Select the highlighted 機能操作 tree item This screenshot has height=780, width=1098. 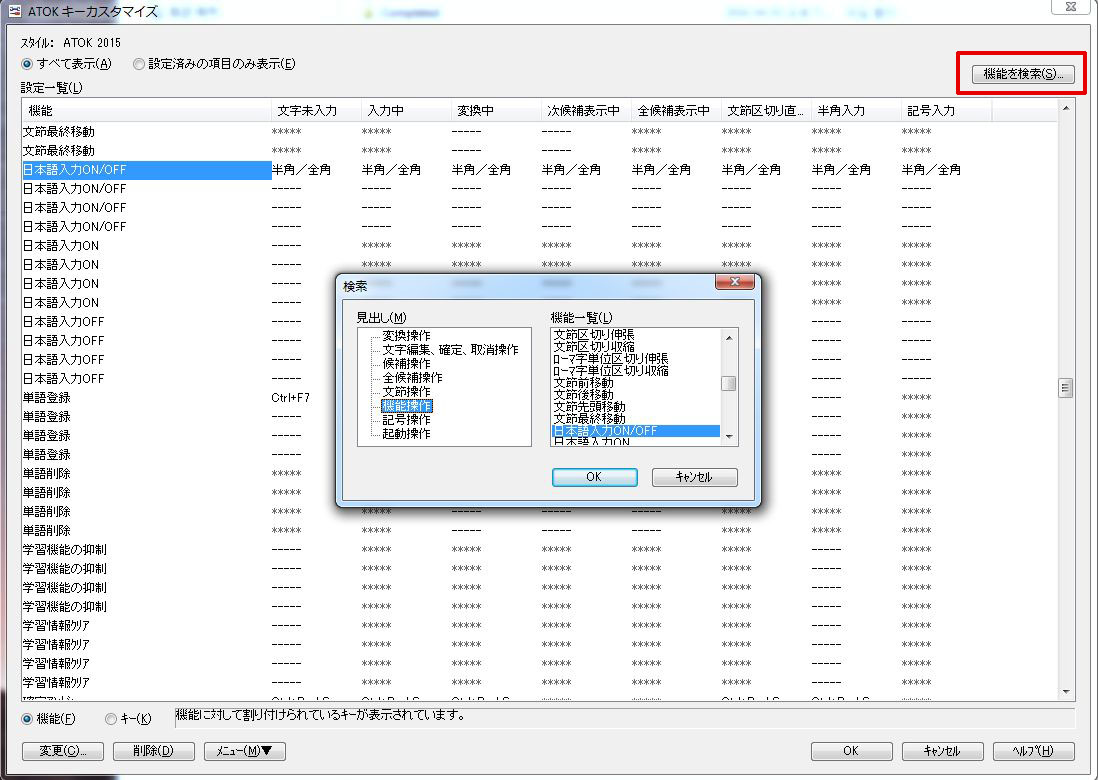coord(407,405)
